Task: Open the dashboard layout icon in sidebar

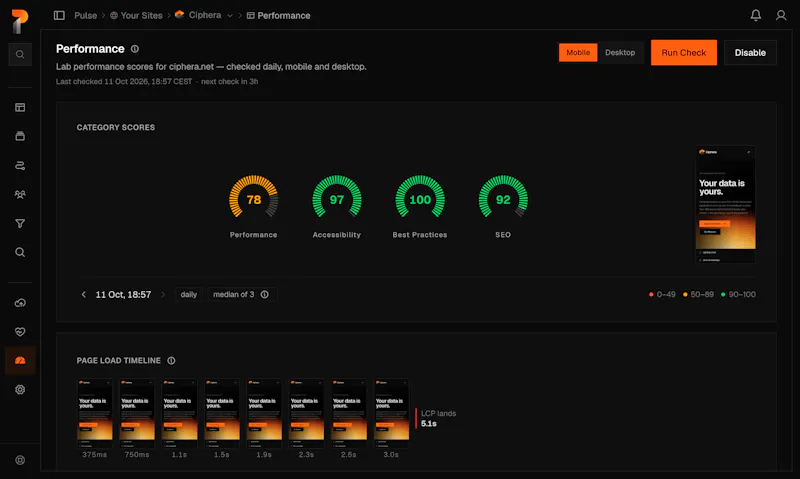Action: tap(20, 107)
